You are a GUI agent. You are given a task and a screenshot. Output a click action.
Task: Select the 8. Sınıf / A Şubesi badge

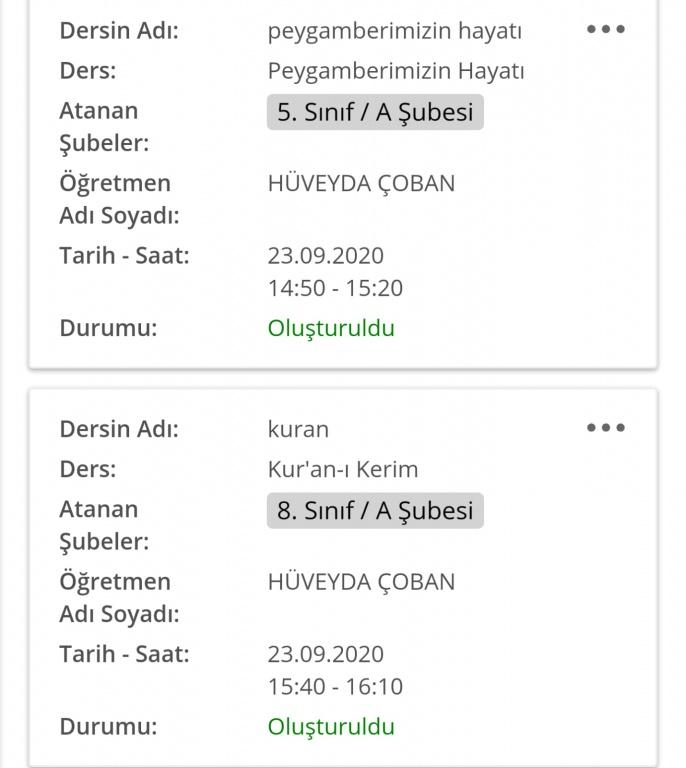point(375,511)
